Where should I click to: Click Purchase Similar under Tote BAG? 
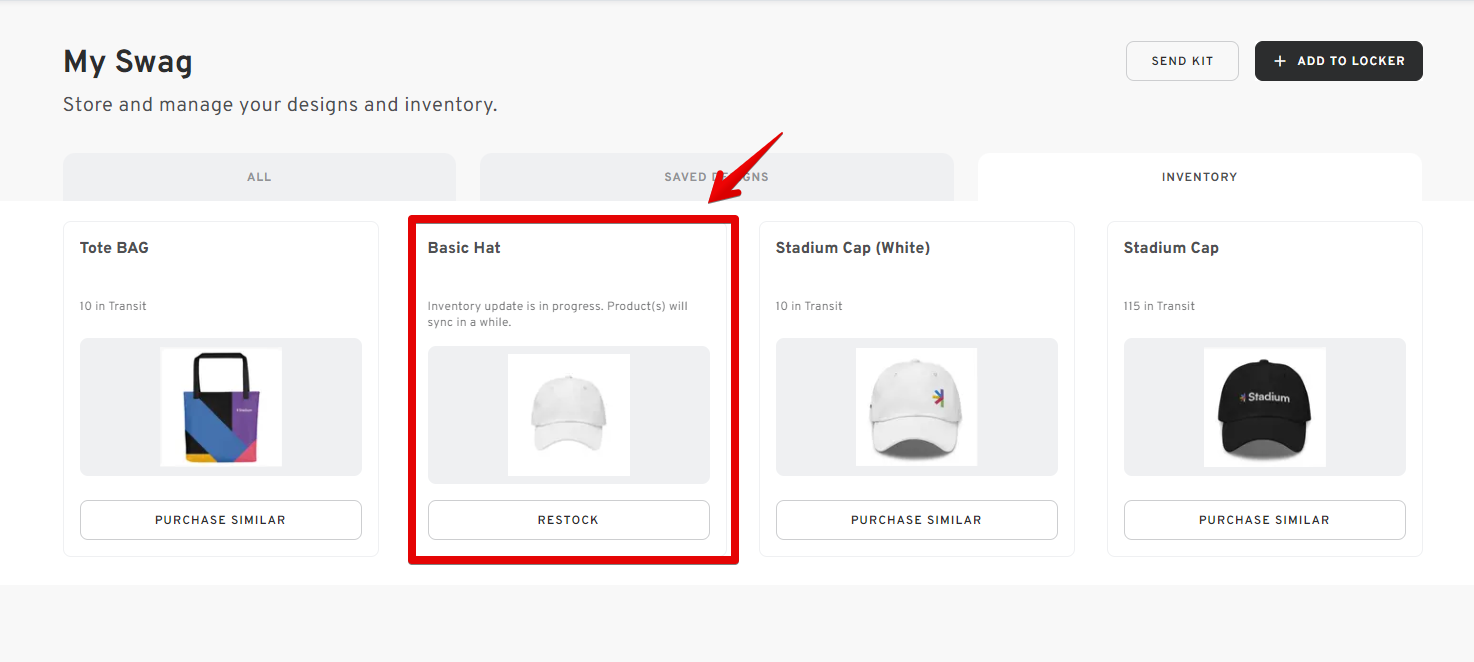tap(220, 519)
